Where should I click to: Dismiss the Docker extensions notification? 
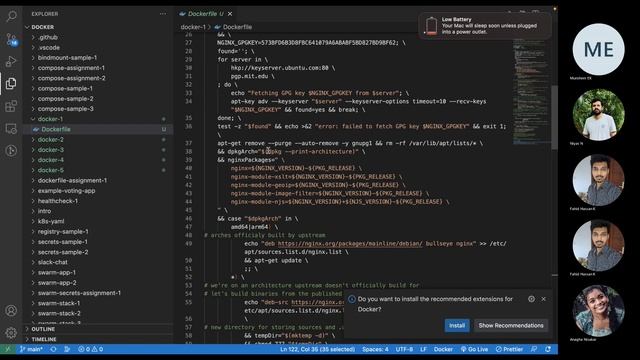[544, 299]
